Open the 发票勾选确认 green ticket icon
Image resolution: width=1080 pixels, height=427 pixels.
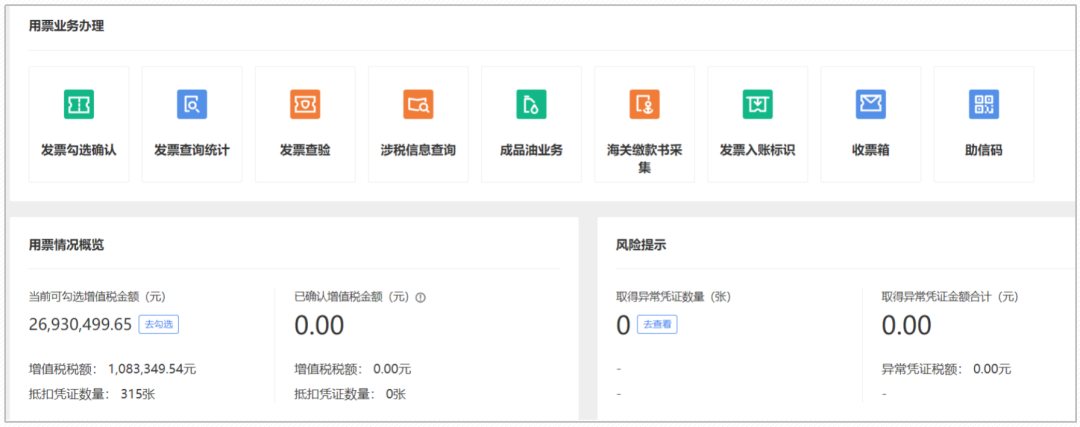[79, 104]
